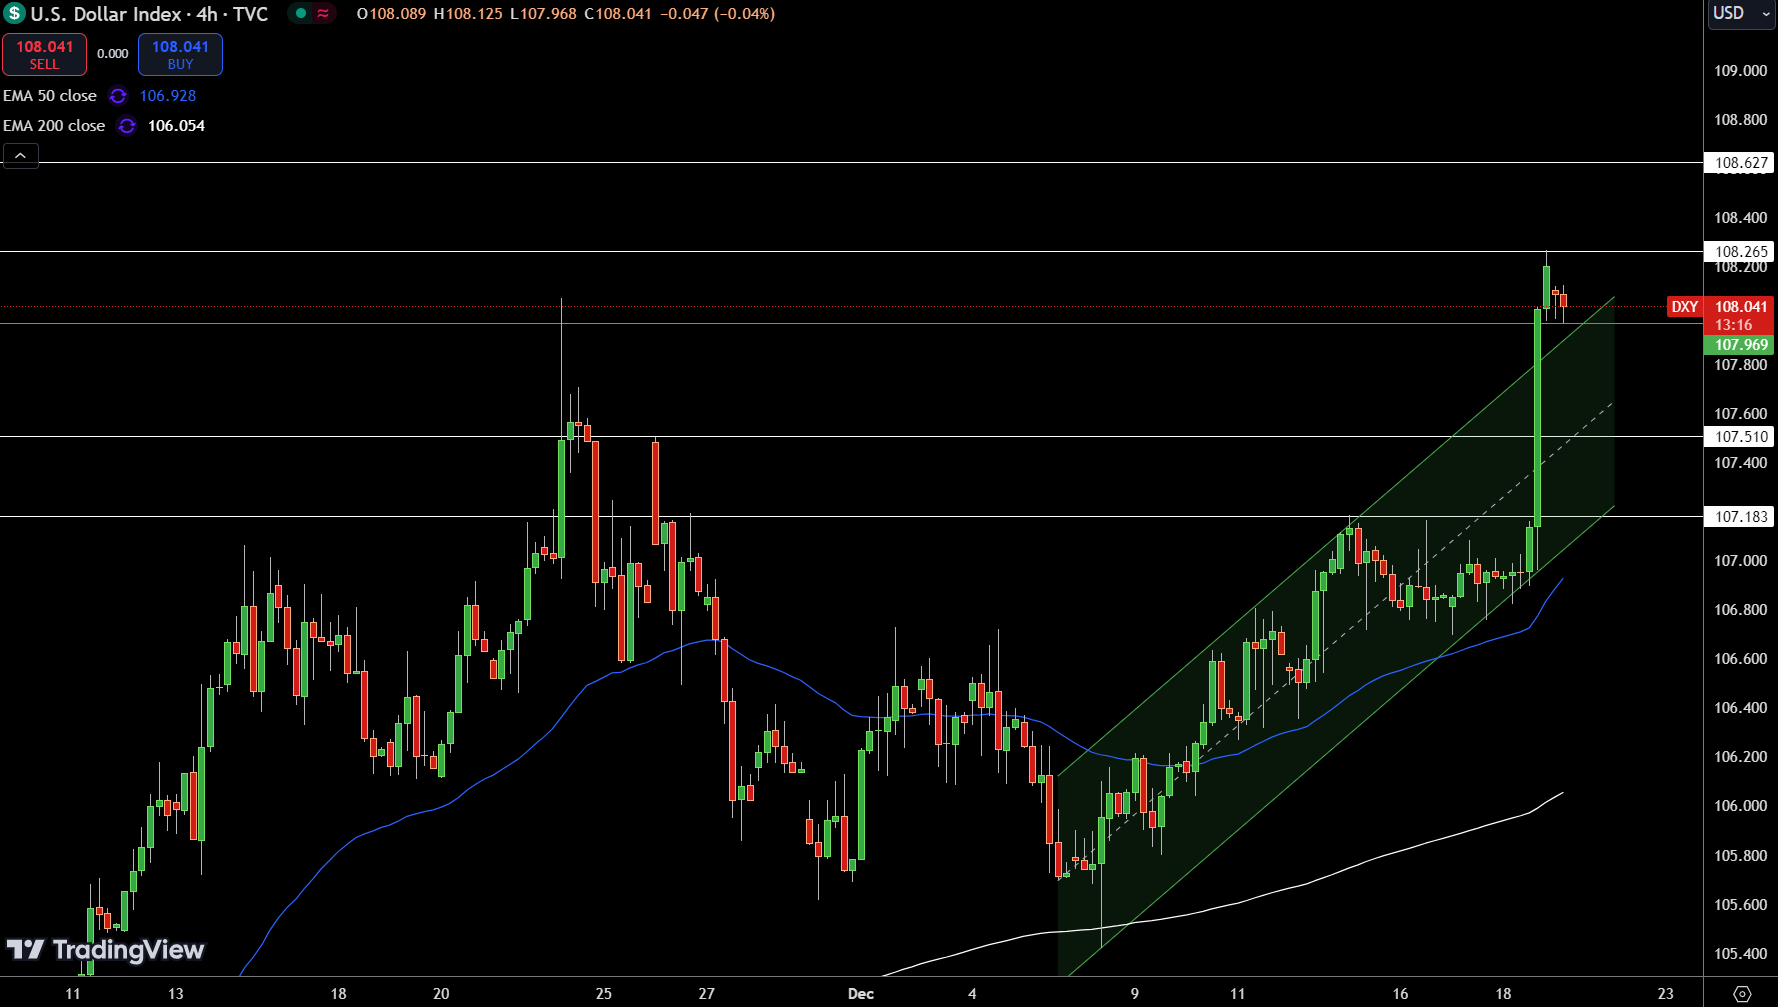Click the green dollar symbol logo
The height and width of the screenshot is (1007, 1778).
click(x=14, y=14)
